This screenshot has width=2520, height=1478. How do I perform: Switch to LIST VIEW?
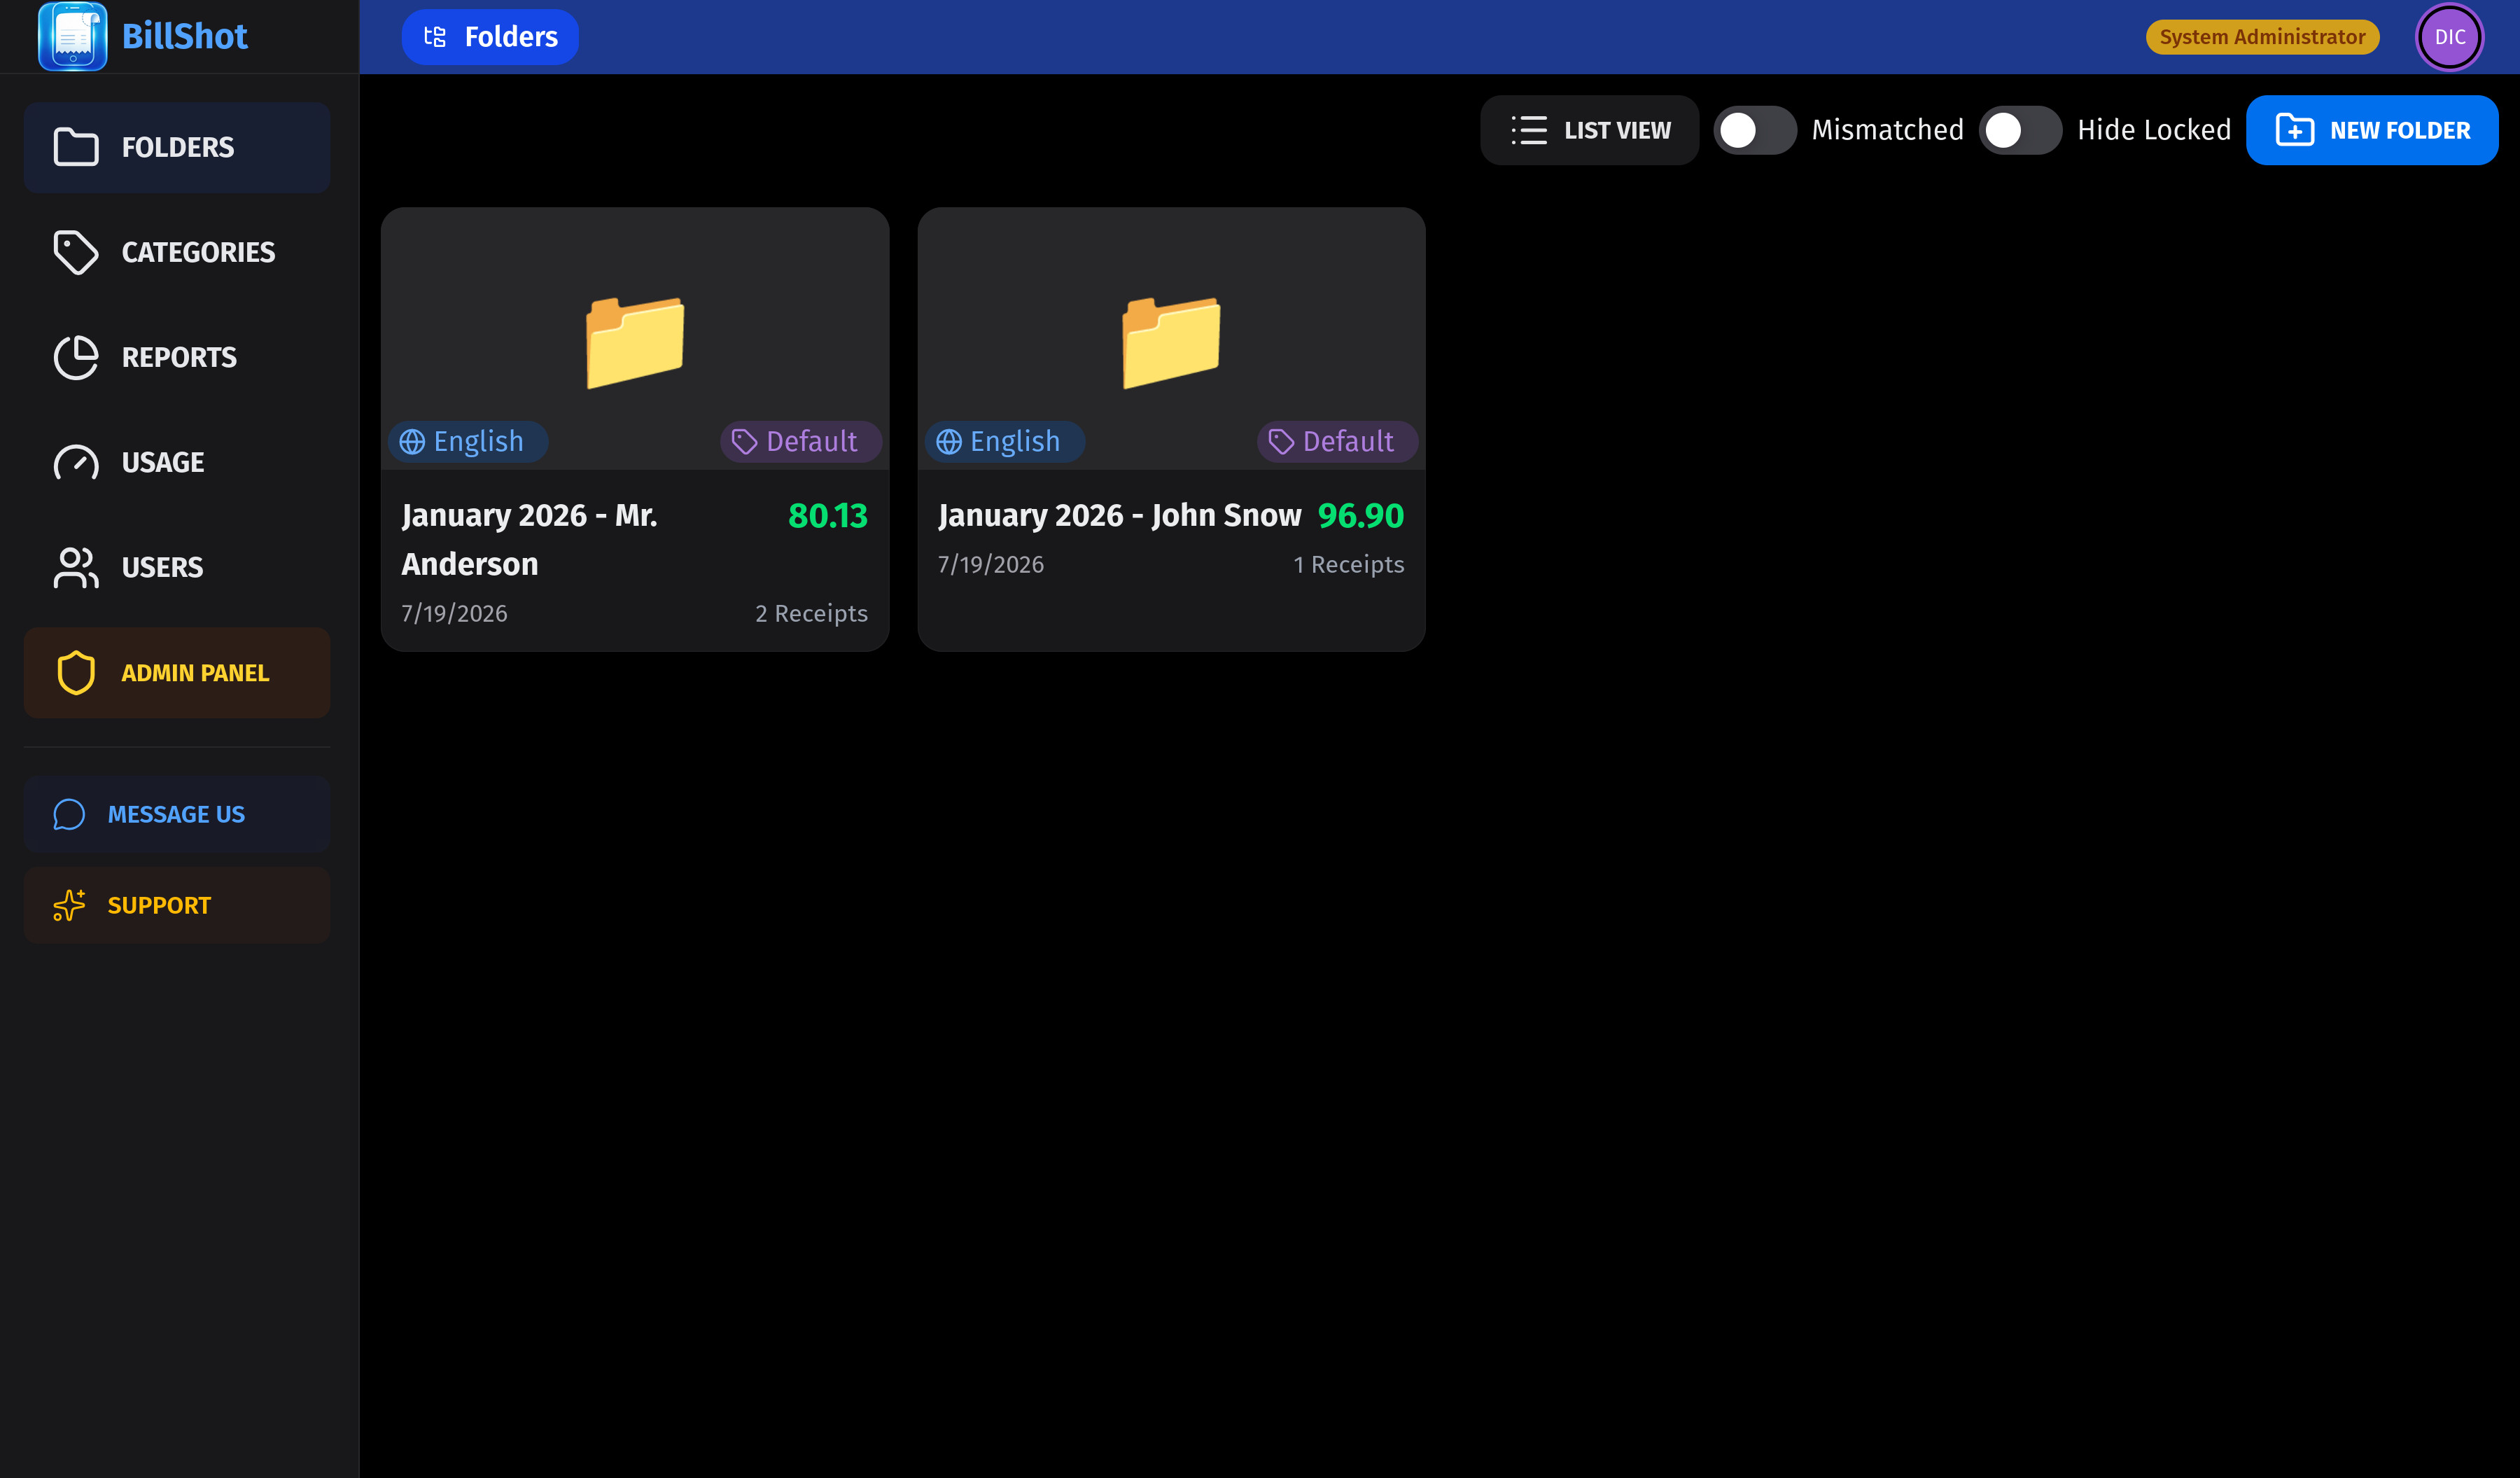[x=1590, y=130]
